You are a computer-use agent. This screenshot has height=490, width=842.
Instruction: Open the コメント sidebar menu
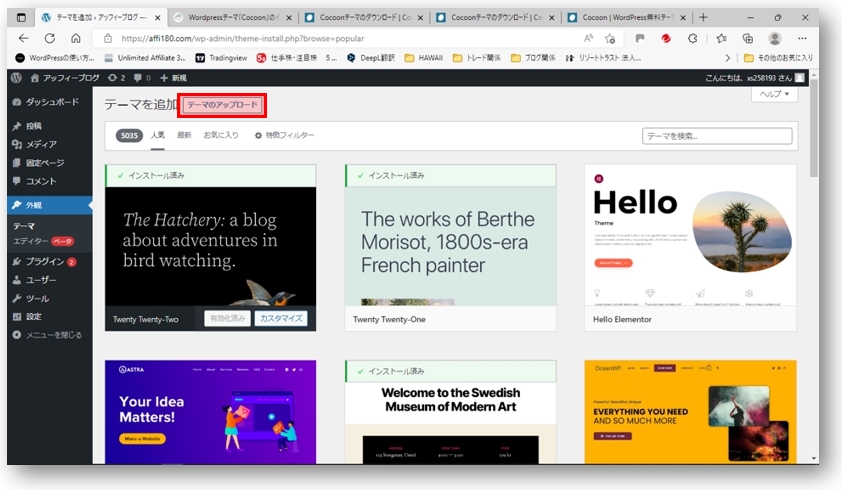[x=49, y=181]
